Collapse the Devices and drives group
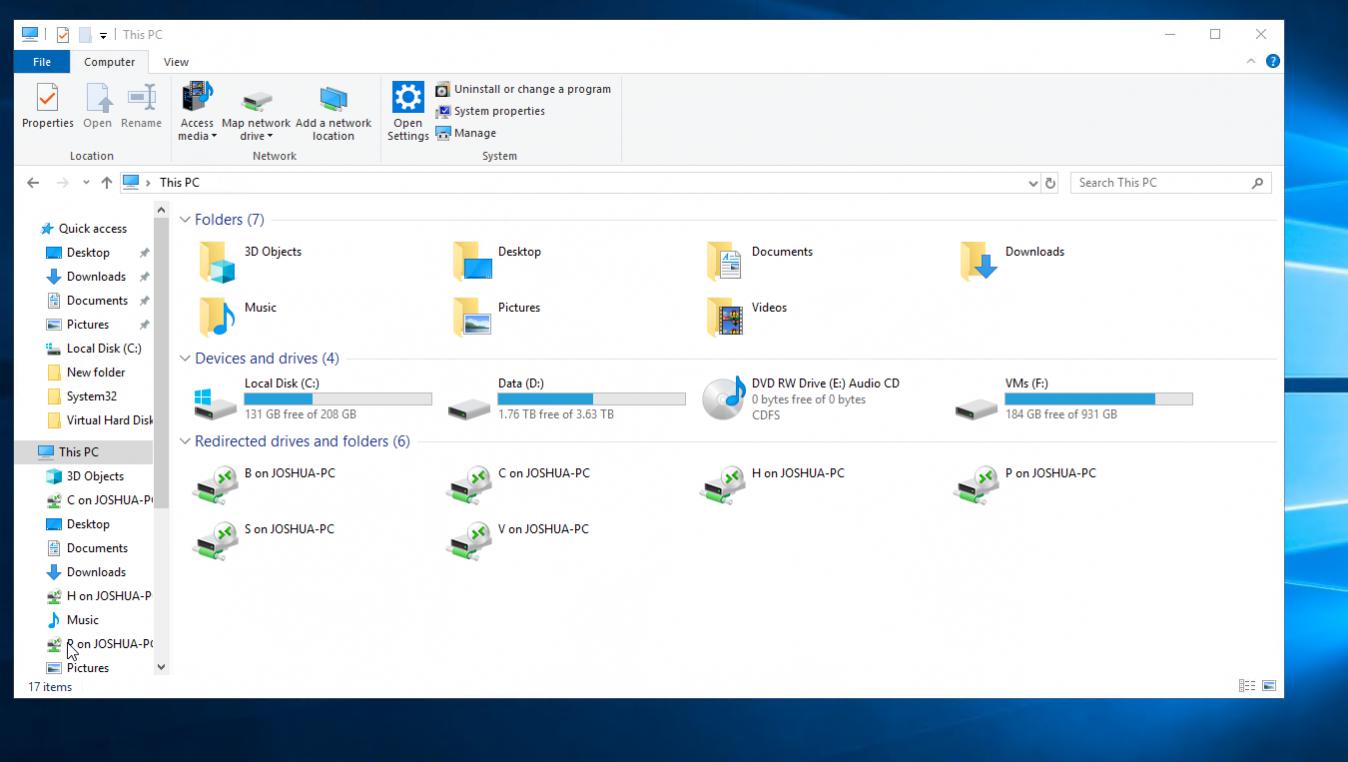Image resolution: width=1348 pixels, height=762 pixels. point(185,359)
